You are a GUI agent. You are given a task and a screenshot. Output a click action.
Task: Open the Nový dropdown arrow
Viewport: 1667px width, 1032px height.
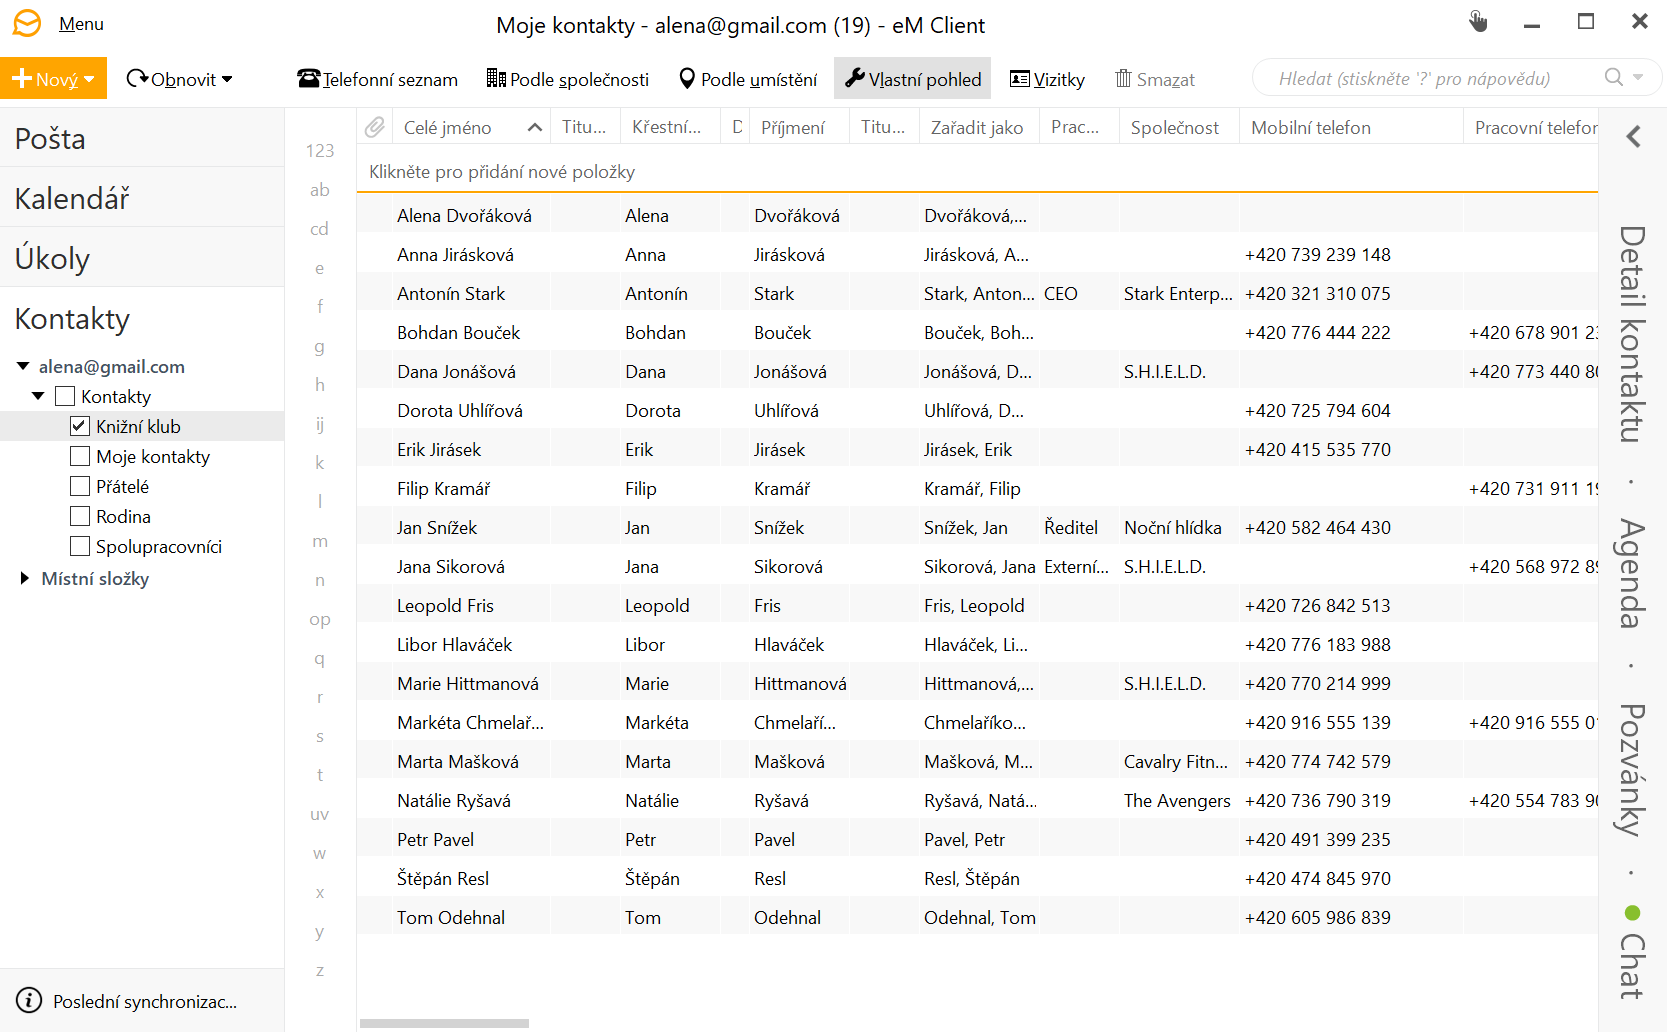[x=90, y=79]
